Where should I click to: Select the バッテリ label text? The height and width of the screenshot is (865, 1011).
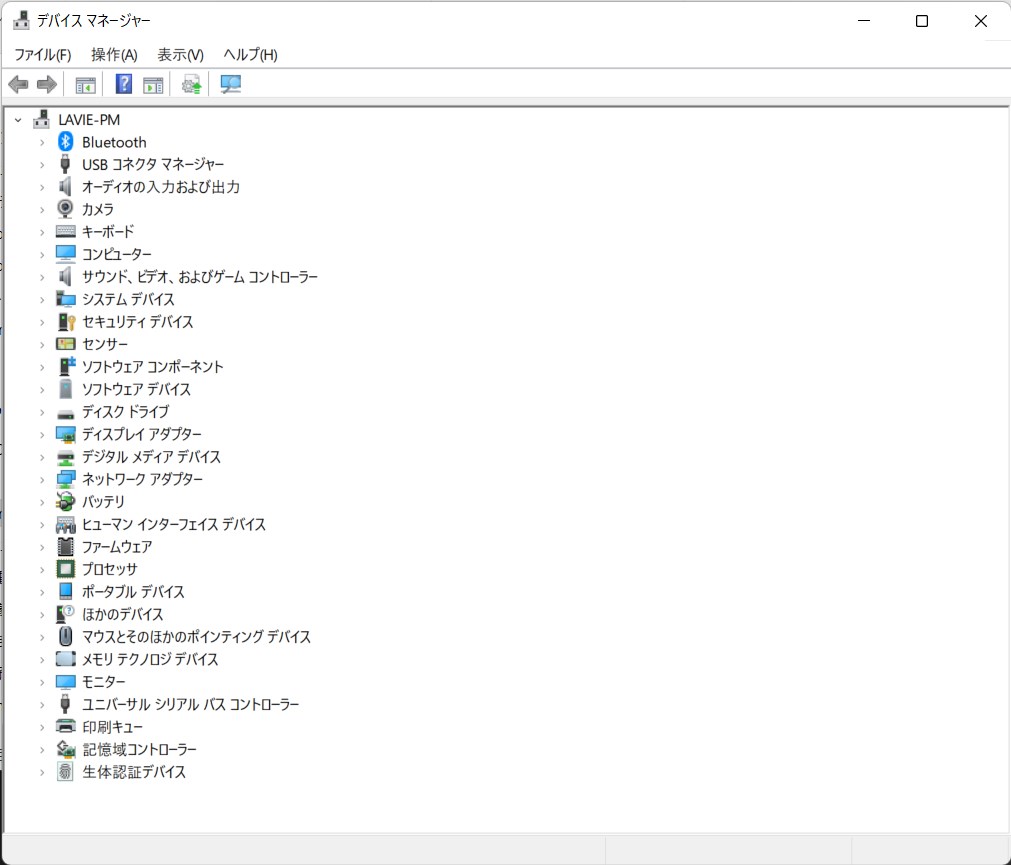103,501
